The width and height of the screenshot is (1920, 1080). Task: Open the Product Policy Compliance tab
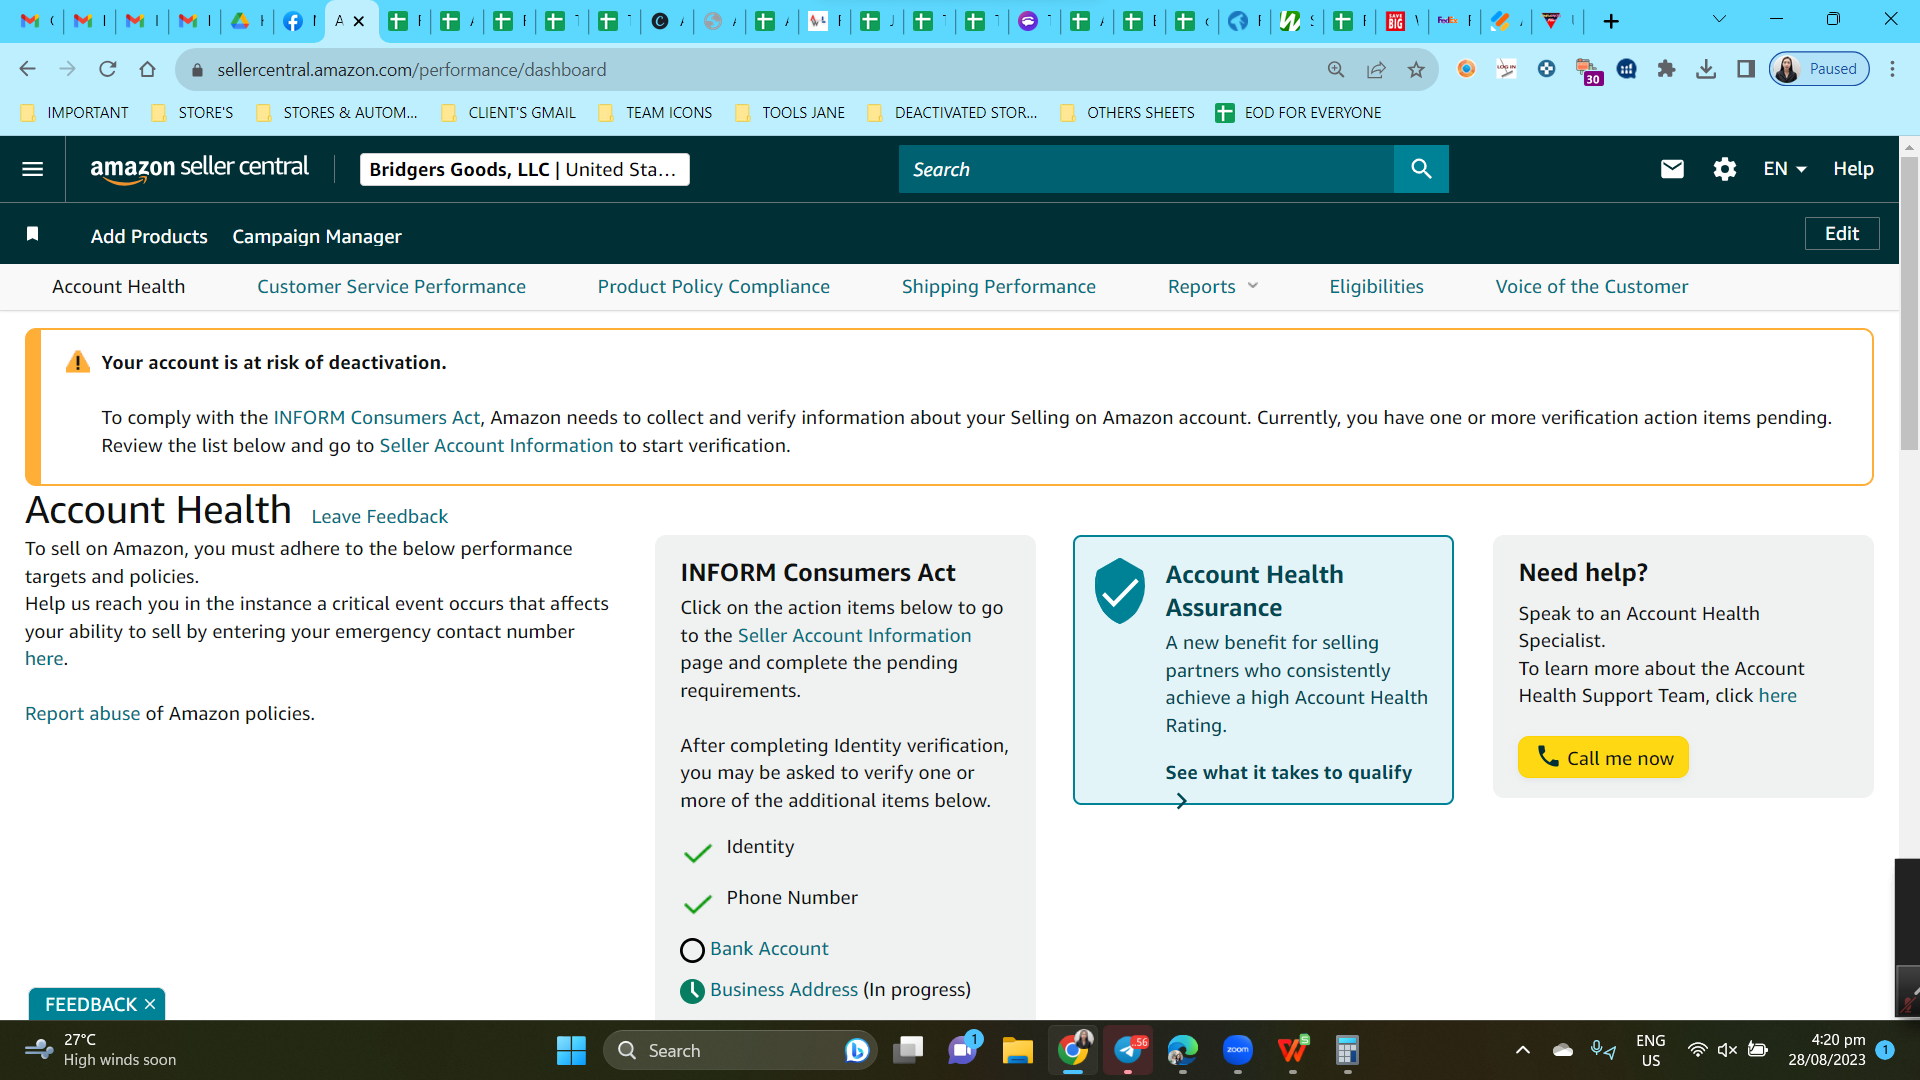click(x=714, y=287)
